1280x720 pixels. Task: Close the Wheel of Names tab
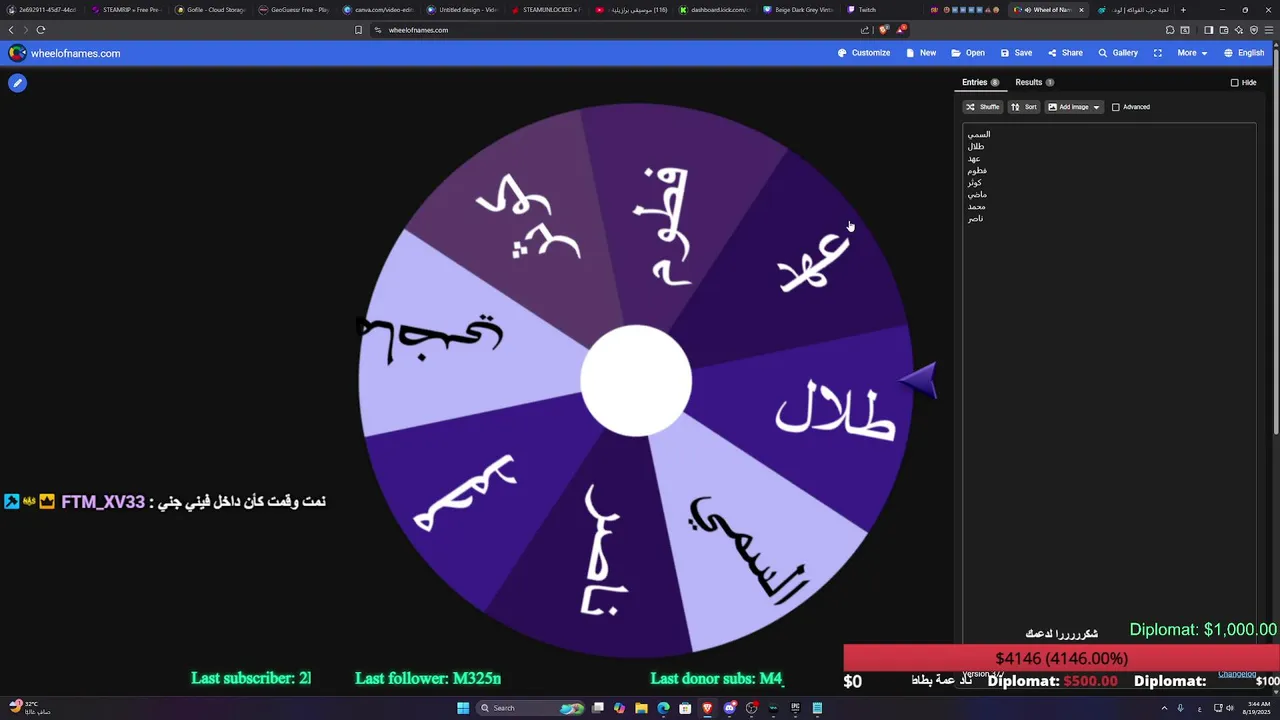point(1081,10)
